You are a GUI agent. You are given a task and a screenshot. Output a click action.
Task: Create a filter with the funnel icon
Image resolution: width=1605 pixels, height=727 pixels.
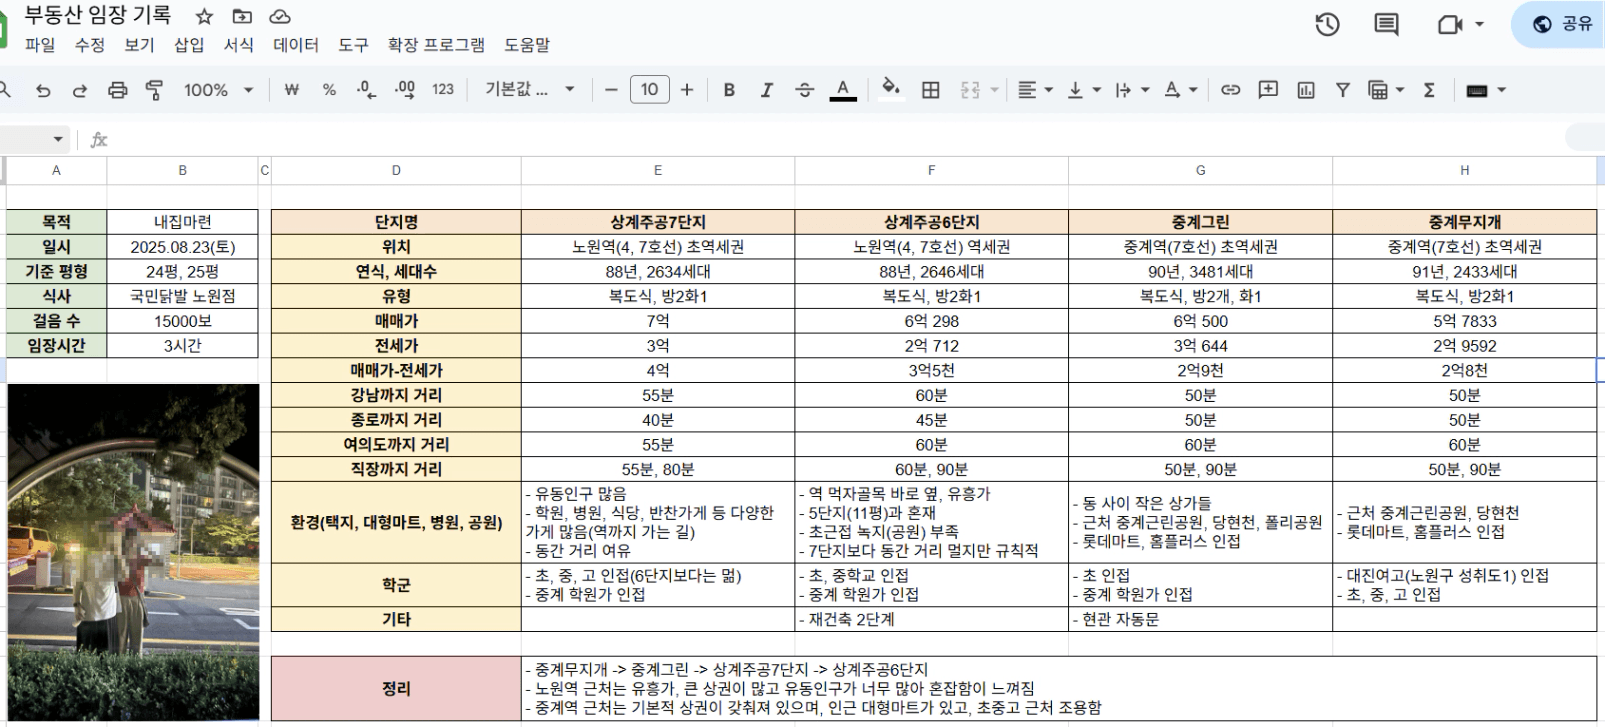(x=1343, y=90)
